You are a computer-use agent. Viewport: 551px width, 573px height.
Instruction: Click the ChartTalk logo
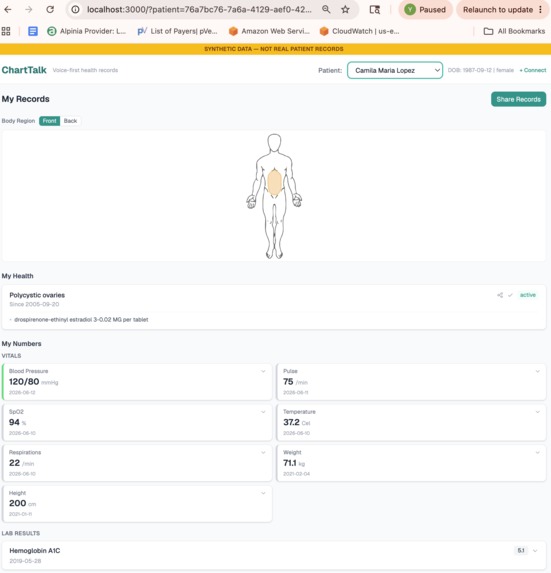(24, 70)
